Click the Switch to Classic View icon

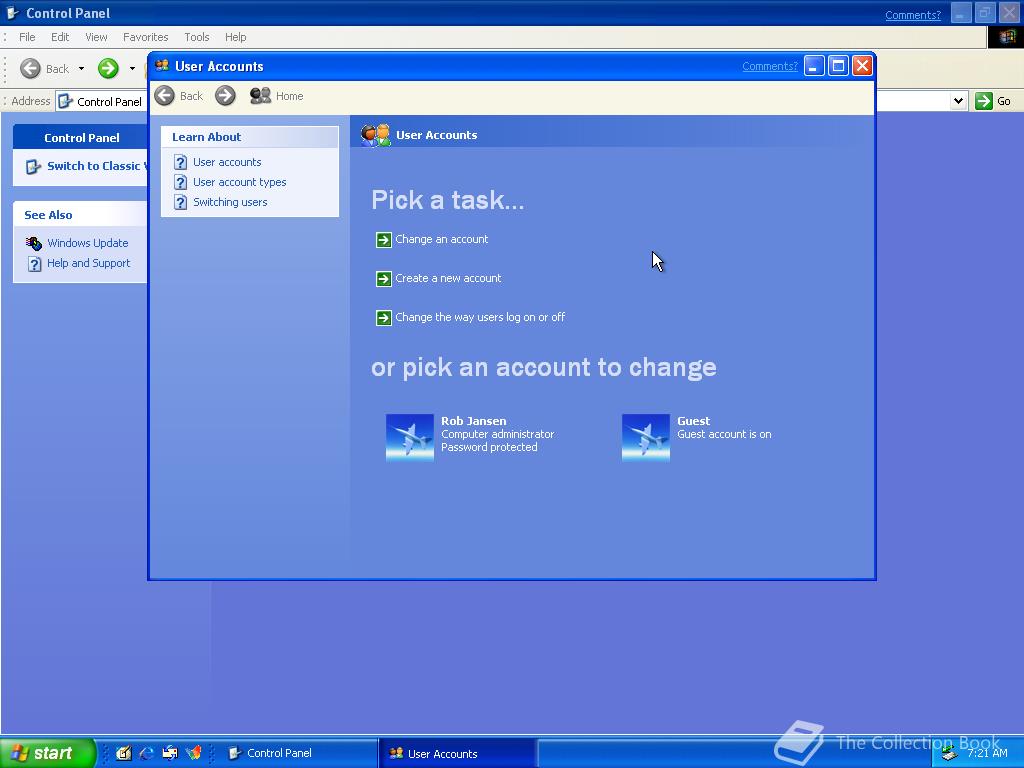(x=33, y=167)
